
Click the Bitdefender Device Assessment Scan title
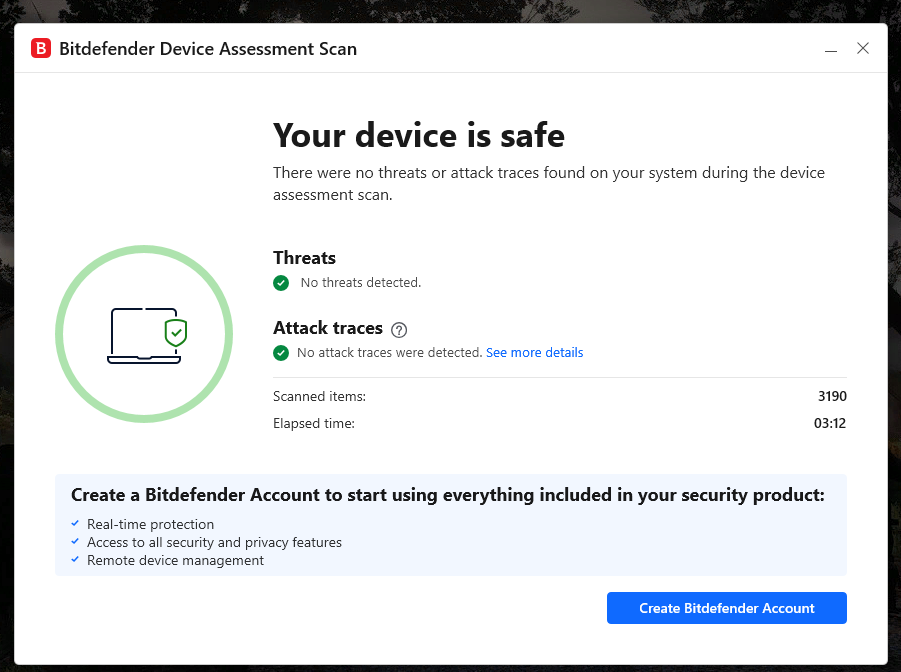(x=208, y=48)
